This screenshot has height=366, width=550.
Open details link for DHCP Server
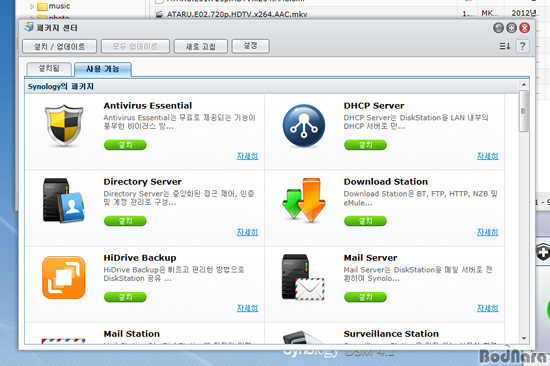pos(488,156)
